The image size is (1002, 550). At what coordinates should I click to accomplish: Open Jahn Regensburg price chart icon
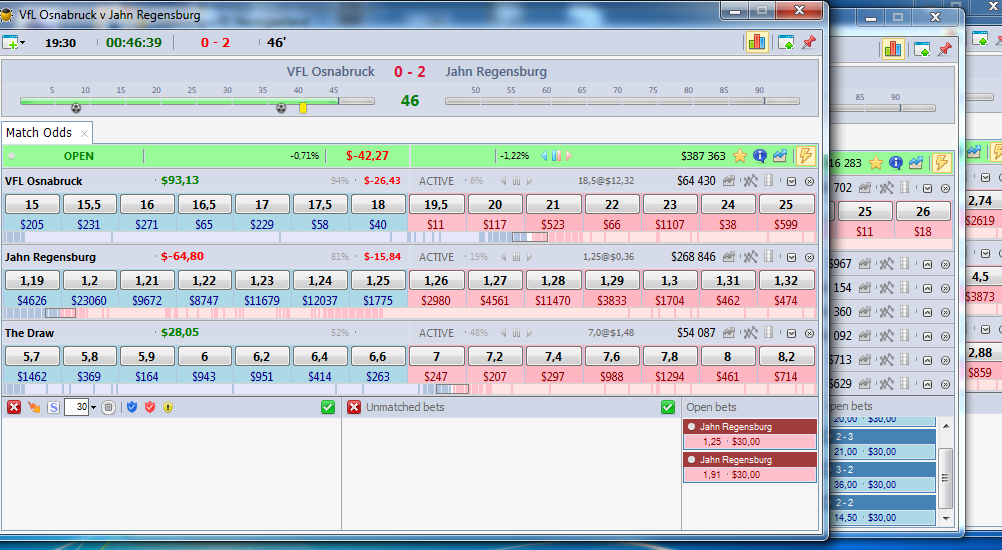[728, 257]
